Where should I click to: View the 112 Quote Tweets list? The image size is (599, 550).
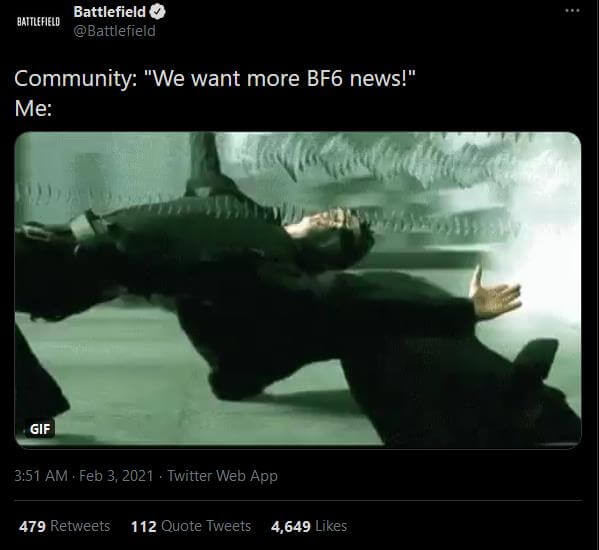pyautogui.click(x=191, y=526)
